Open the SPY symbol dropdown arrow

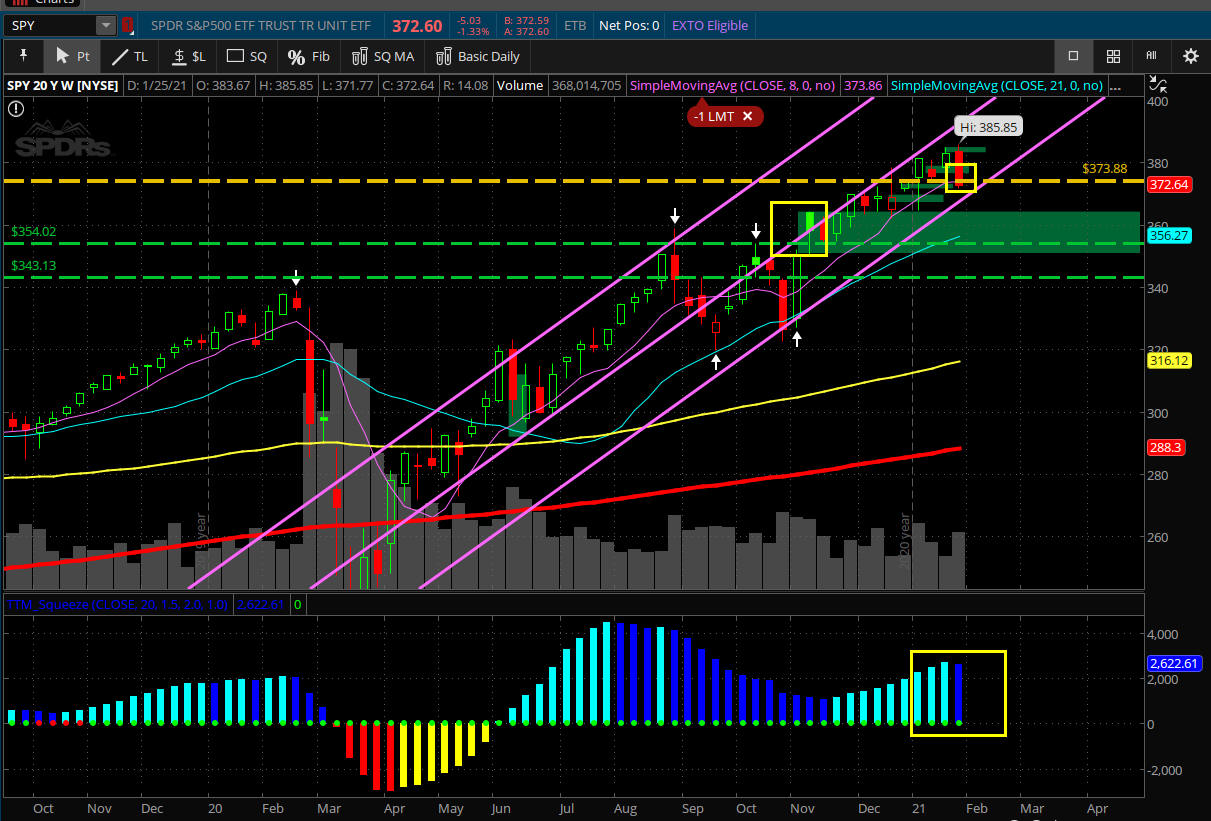(105, 25)
